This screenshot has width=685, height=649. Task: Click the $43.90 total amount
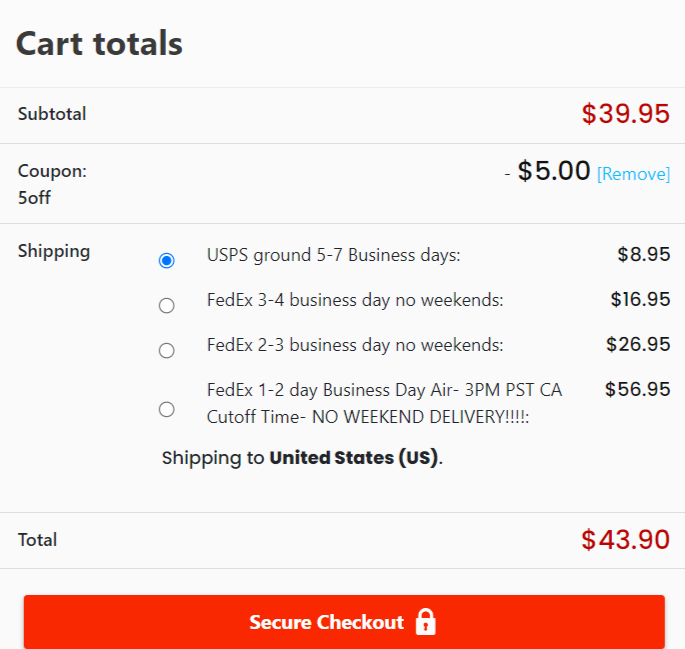625,540
